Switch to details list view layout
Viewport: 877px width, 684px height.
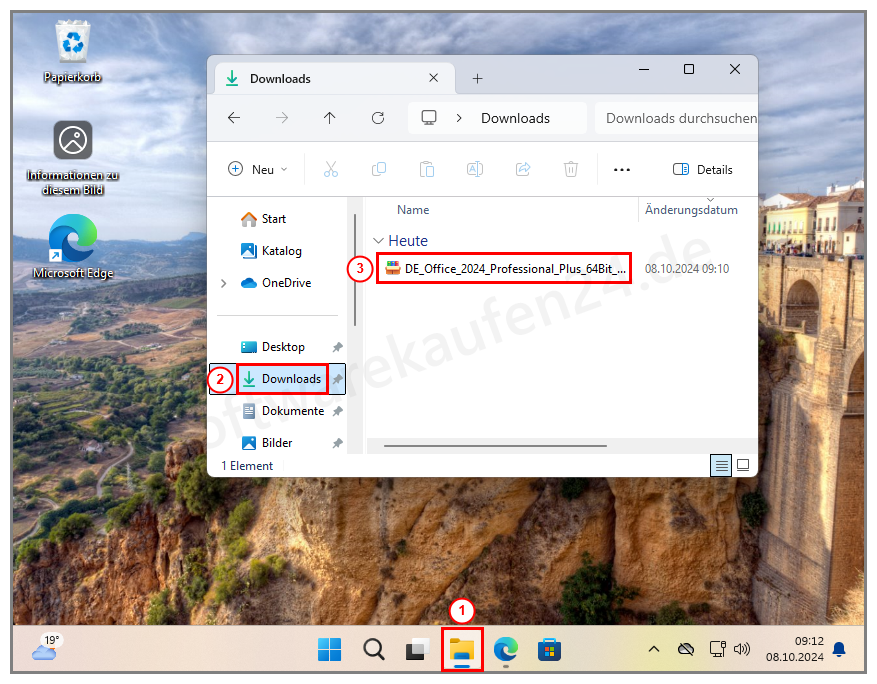[720, 465]
